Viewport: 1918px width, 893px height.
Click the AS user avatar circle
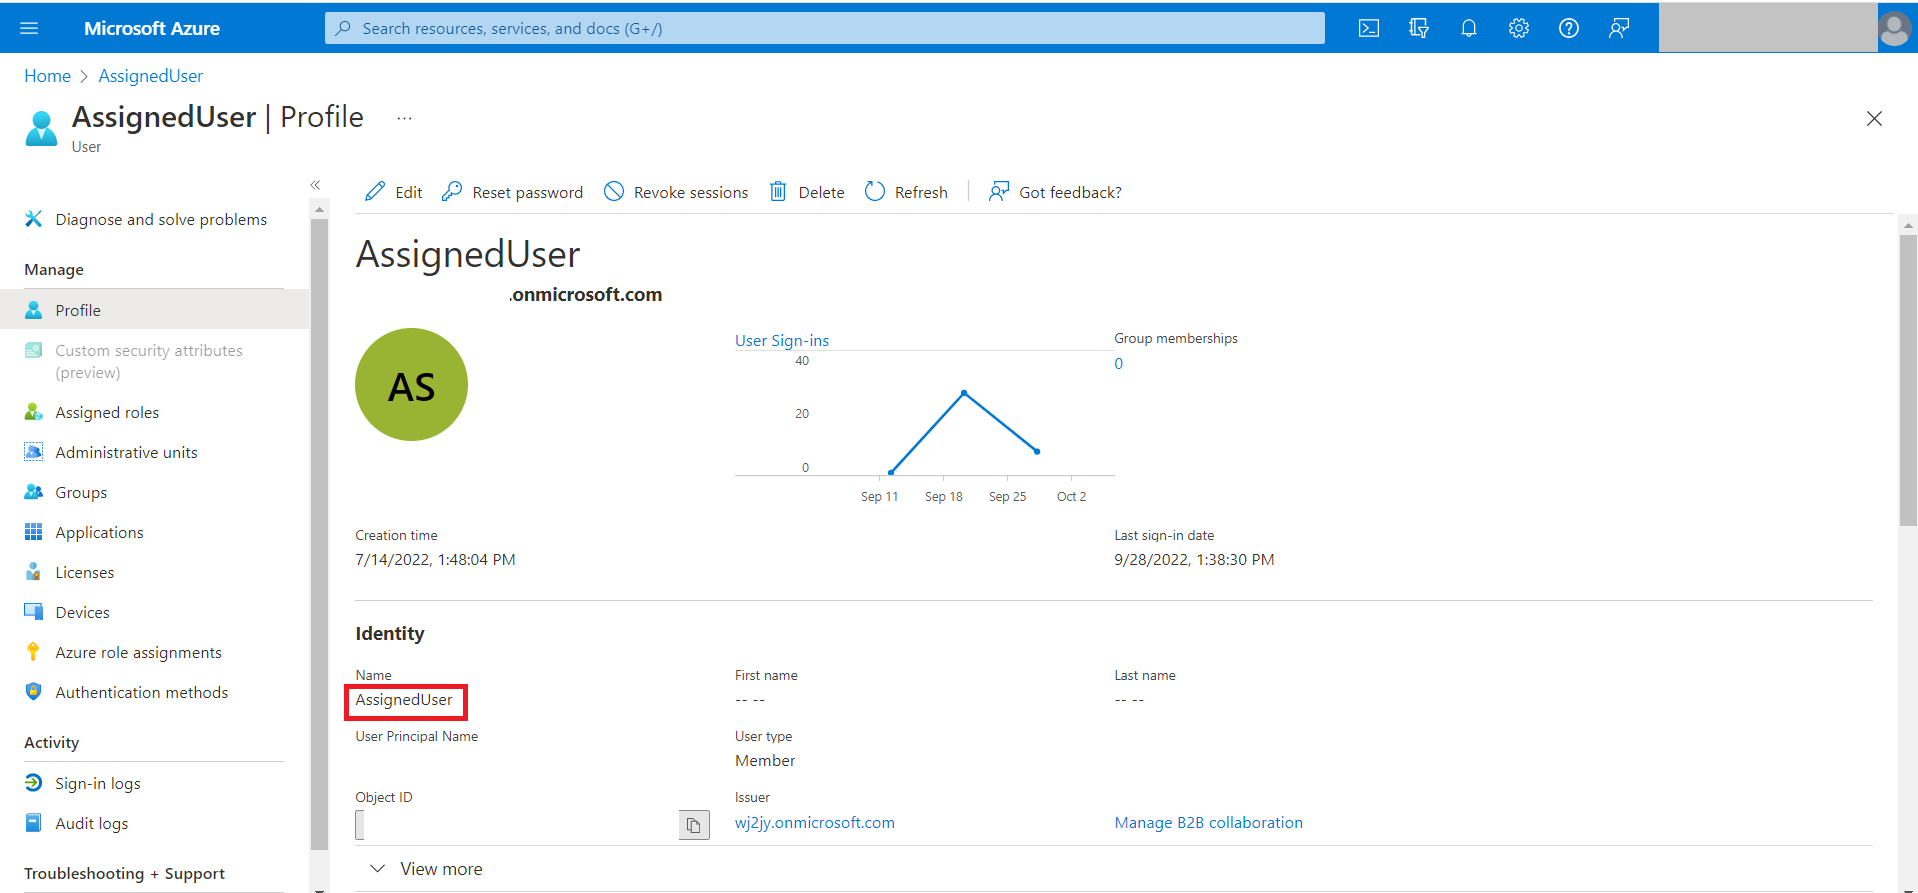pyautogui.click(x=411, y=385)
